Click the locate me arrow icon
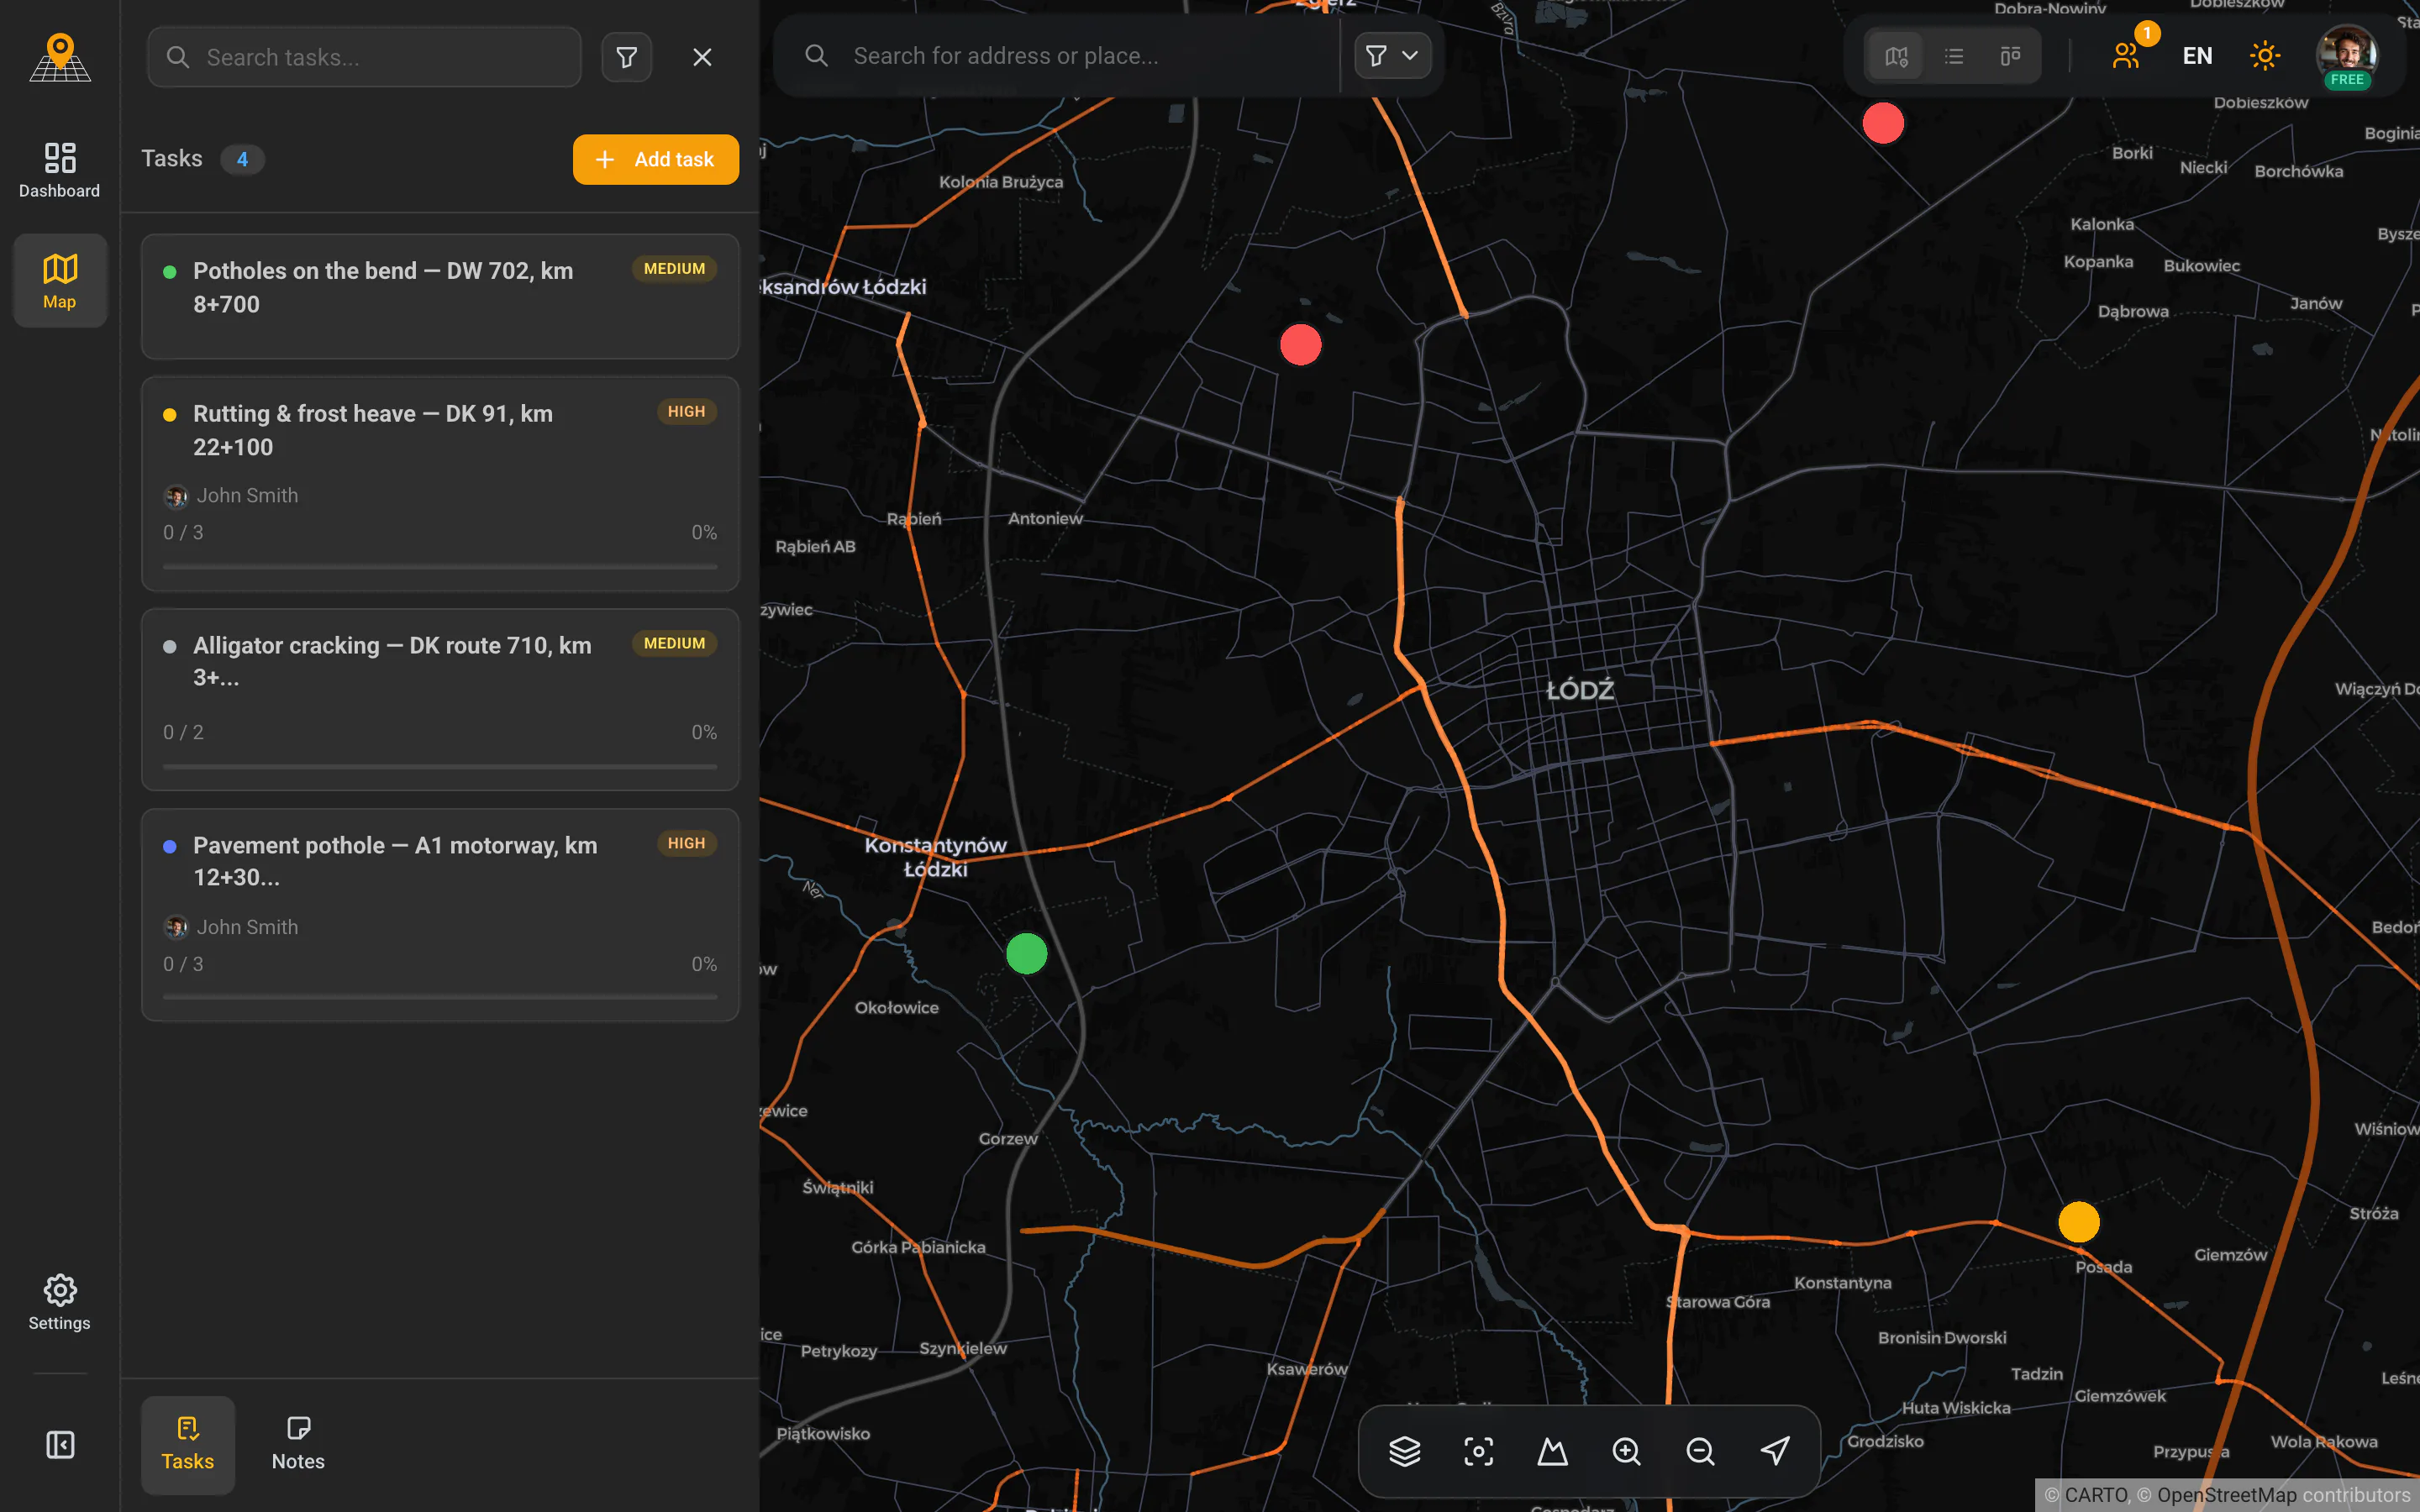The image size is (2420, 1512). pyautogui.click(x=1774, y=1451)
